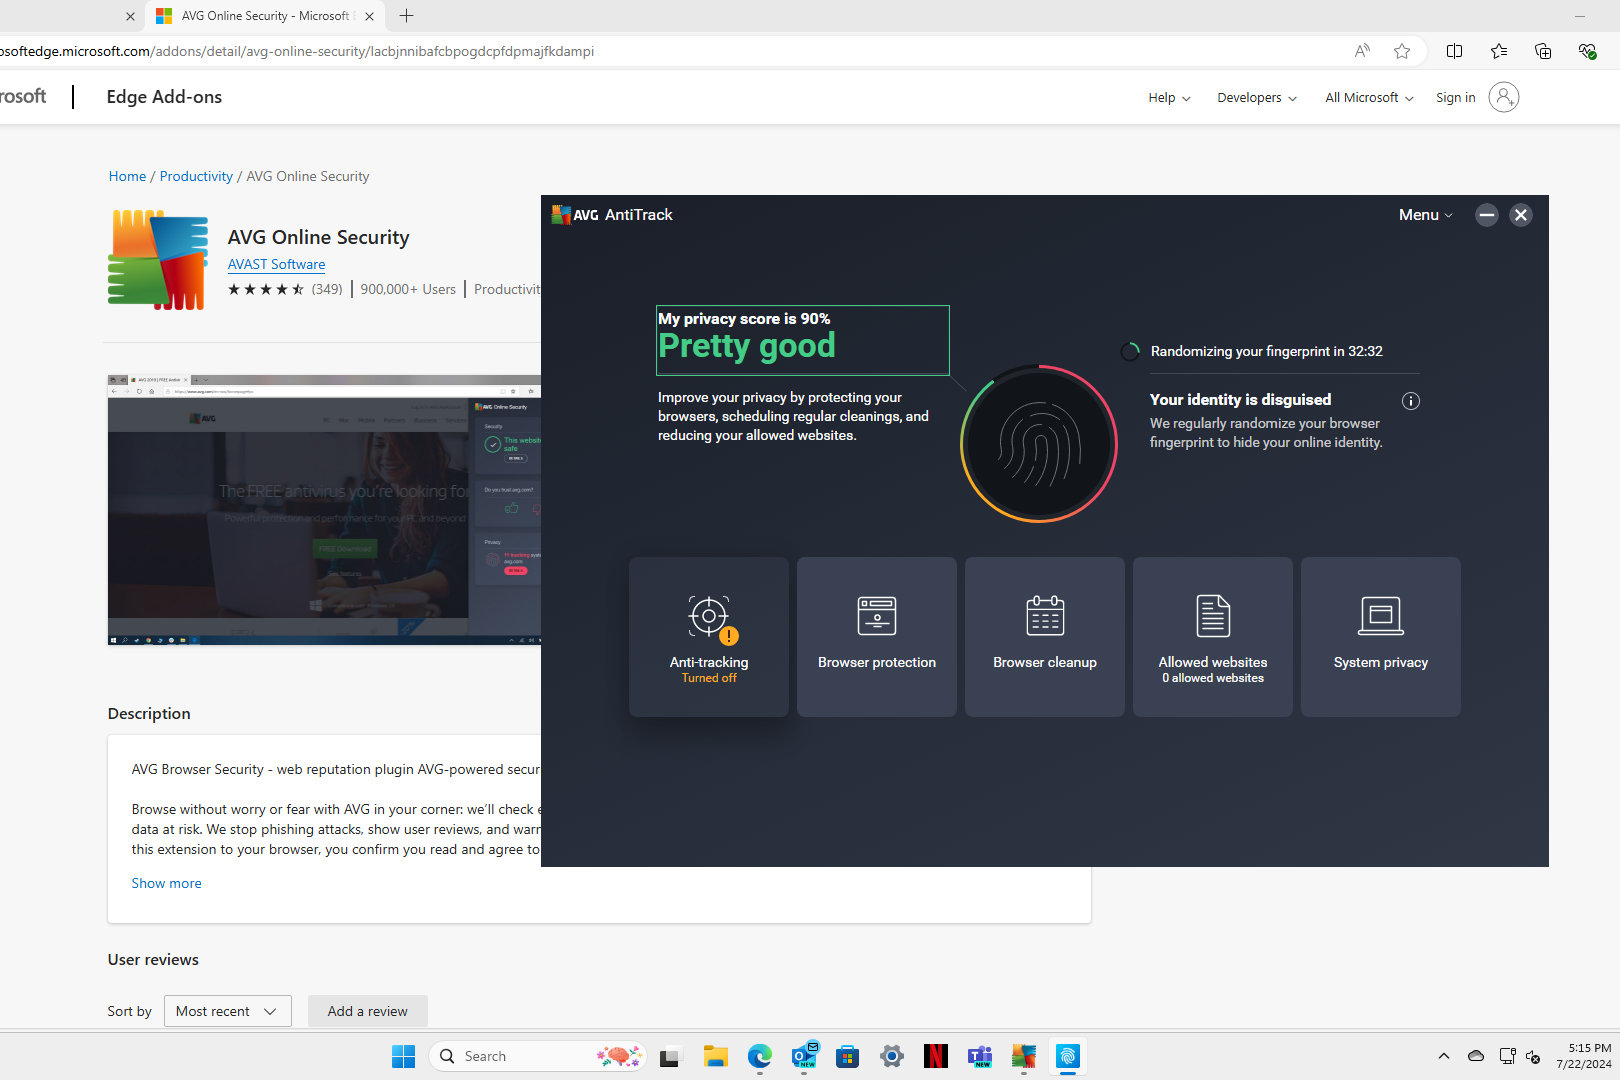Go to Home breadcrumb link
This screenshot has height=1080, width=1620.
point(127,176)
